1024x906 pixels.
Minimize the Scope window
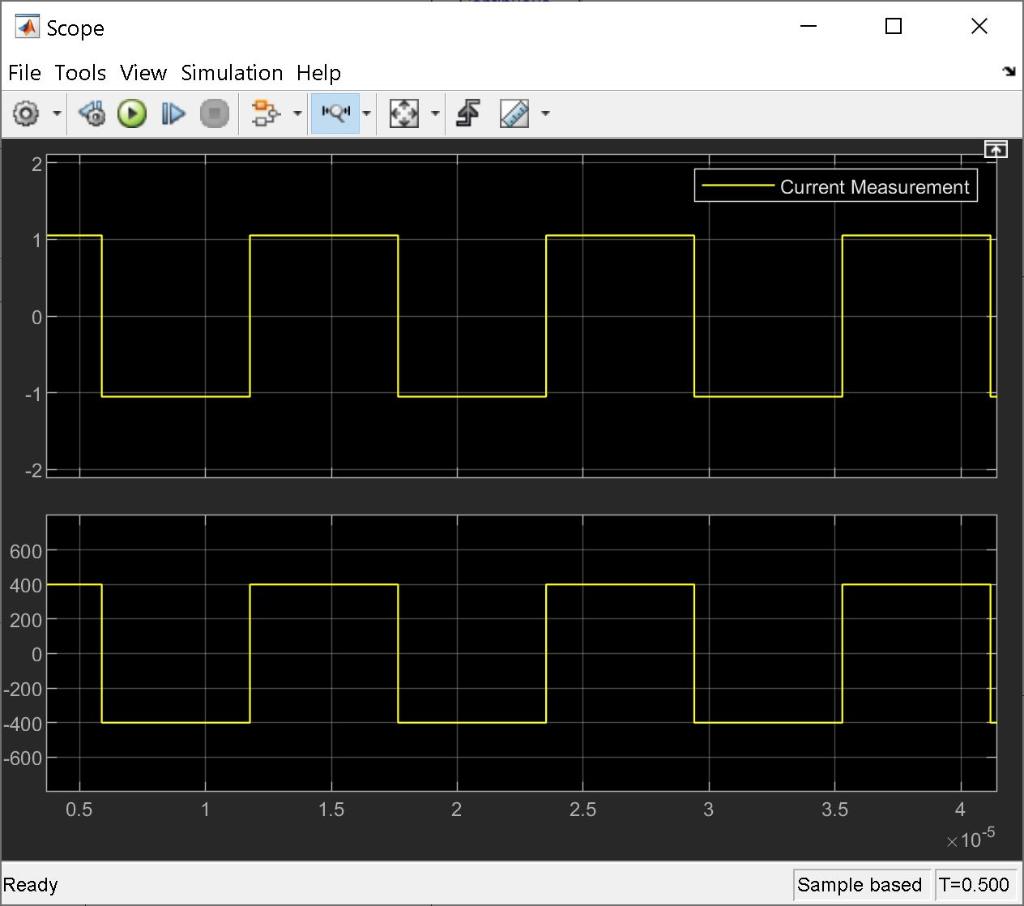[808, 26]
